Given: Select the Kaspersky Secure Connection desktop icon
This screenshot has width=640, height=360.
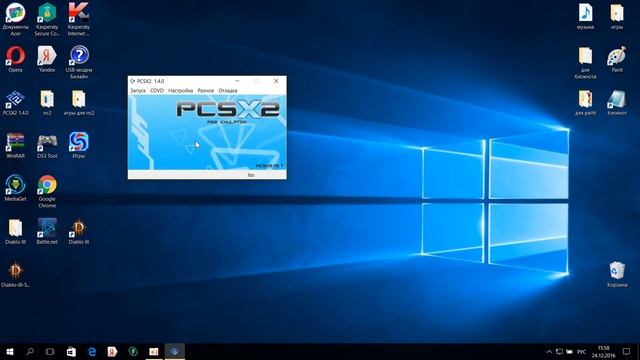Looking at the screenshot, I should click(47, 19).
